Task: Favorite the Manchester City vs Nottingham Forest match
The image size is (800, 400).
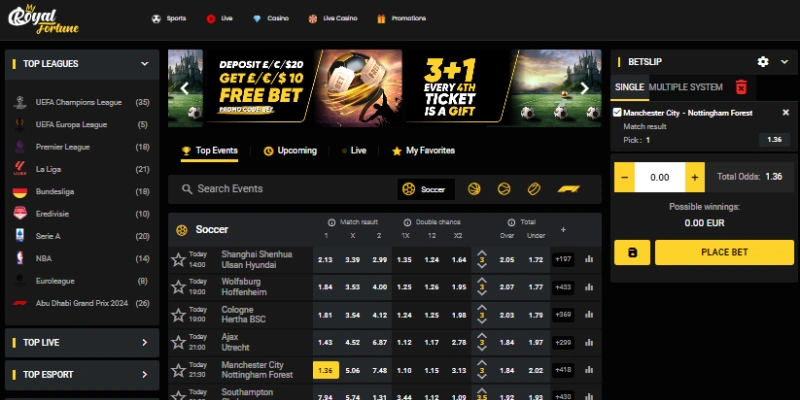Action: tap(178, 370)
